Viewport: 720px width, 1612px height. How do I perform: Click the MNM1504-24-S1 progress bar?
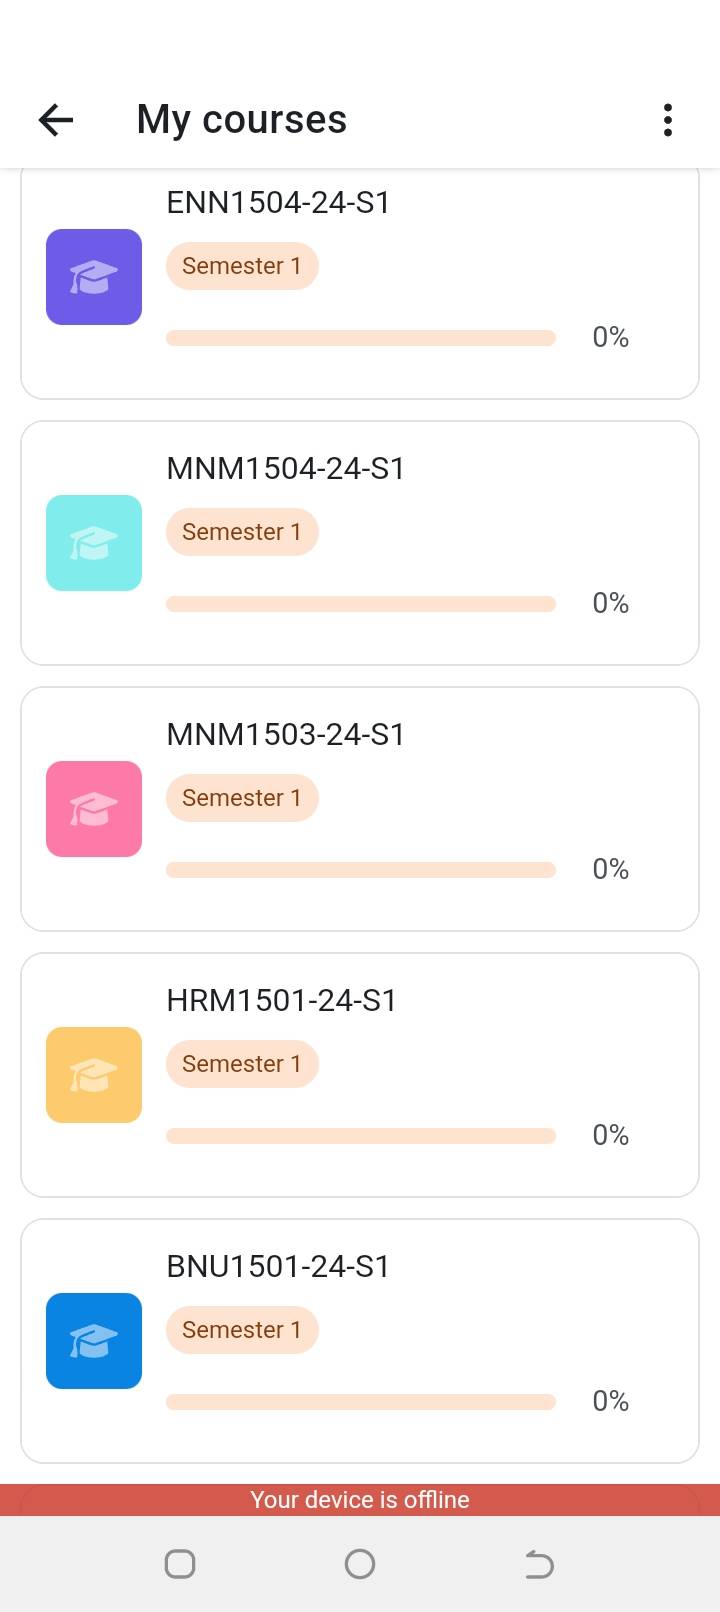(361, 604)
